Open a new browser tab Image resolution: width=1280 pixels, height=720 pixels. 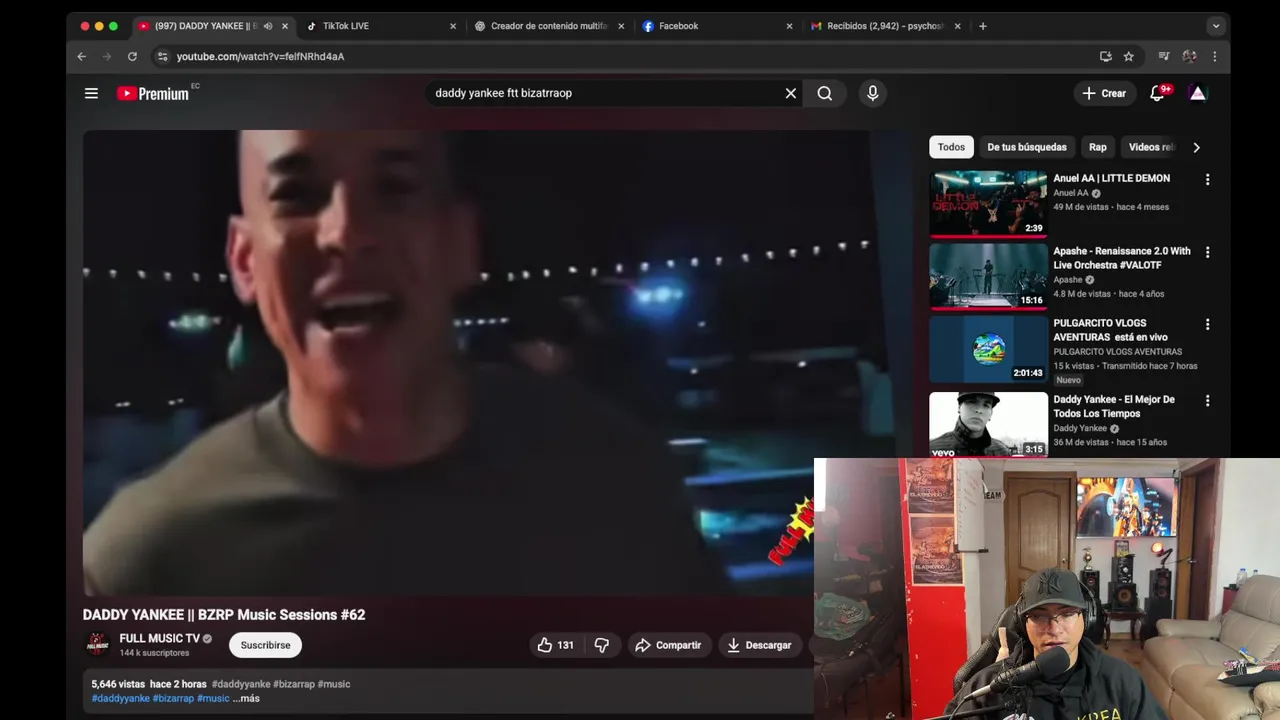[983, 26]
